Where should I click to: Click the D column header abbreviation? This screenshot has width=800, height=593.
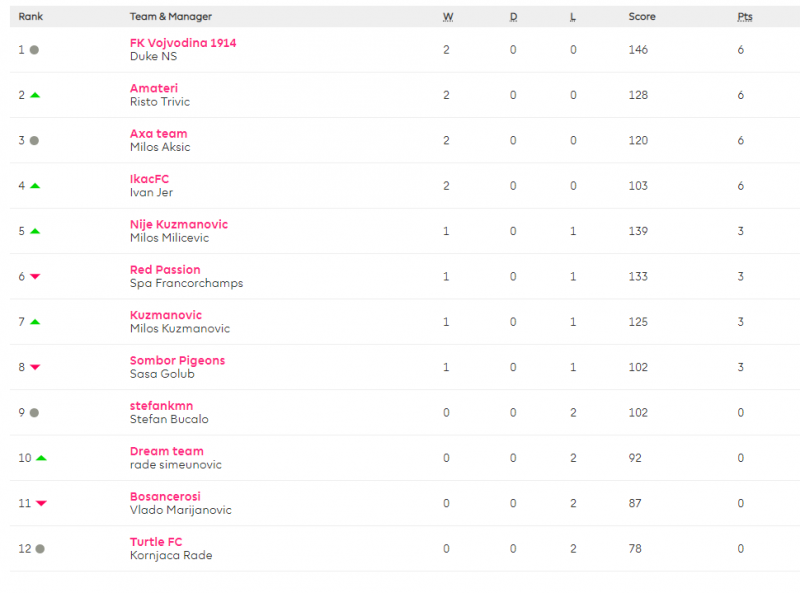click(x=513, y=17)
